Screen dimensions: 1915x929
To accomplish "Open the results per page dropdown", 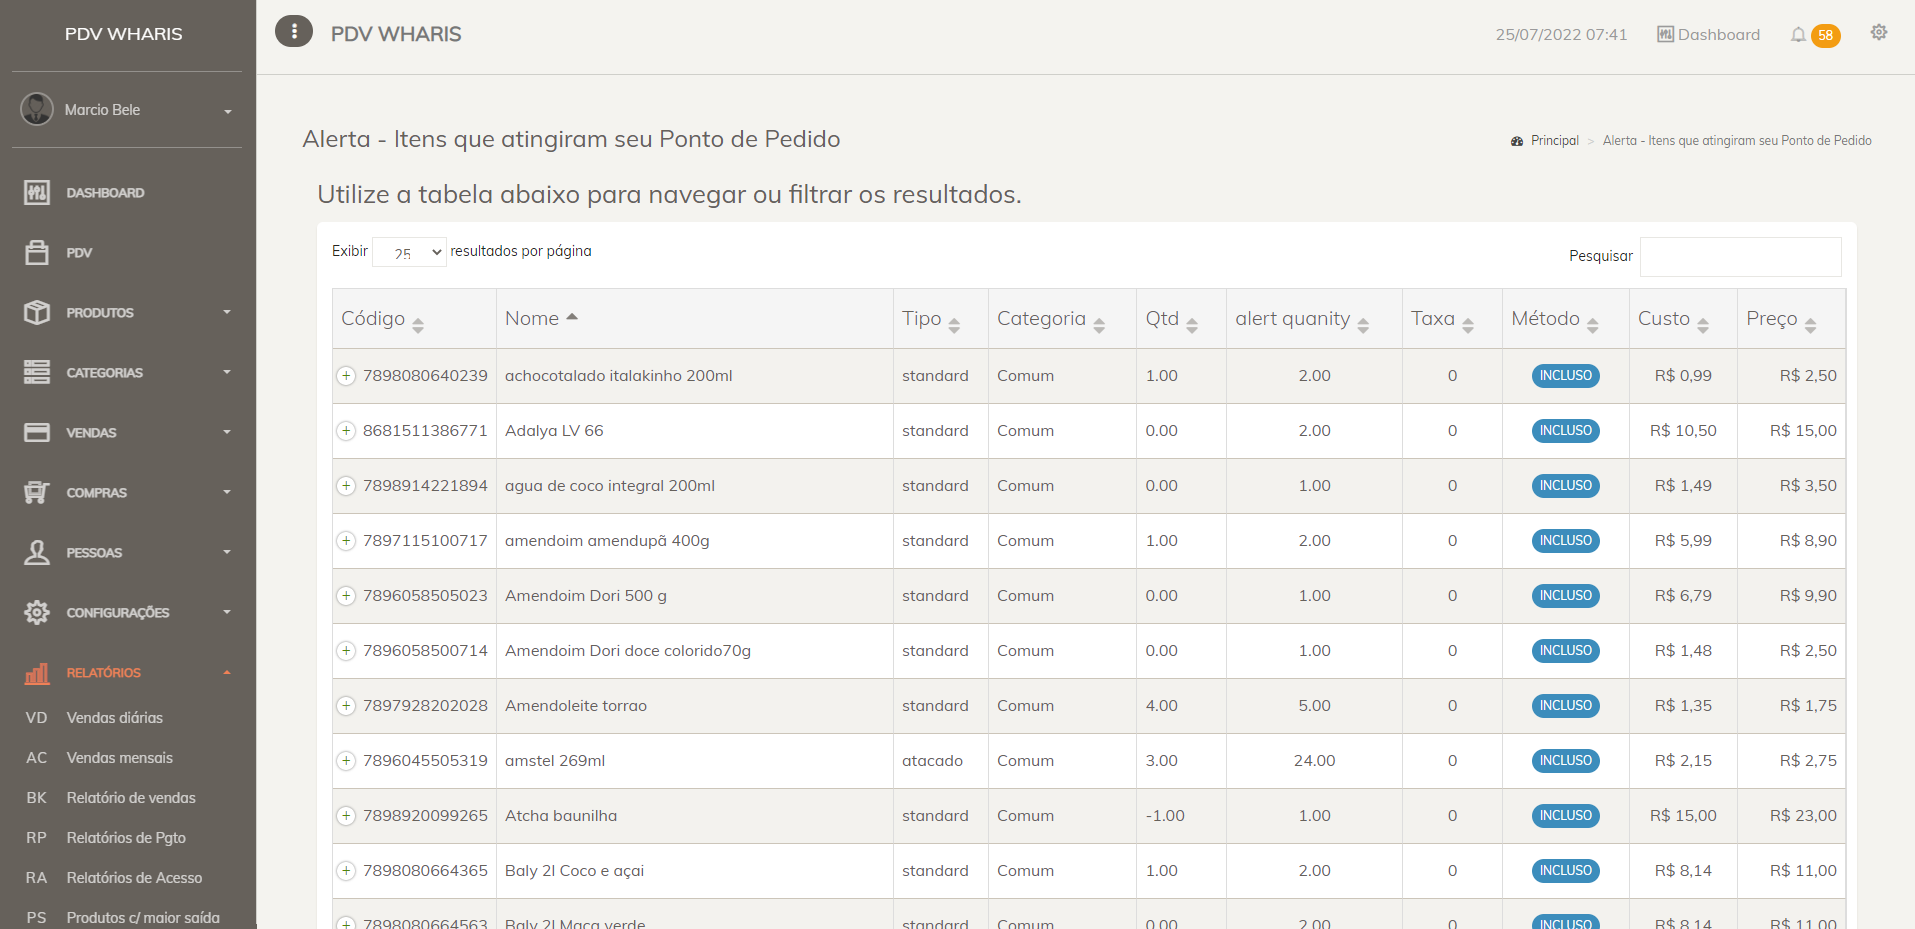I will coord(409,252).
